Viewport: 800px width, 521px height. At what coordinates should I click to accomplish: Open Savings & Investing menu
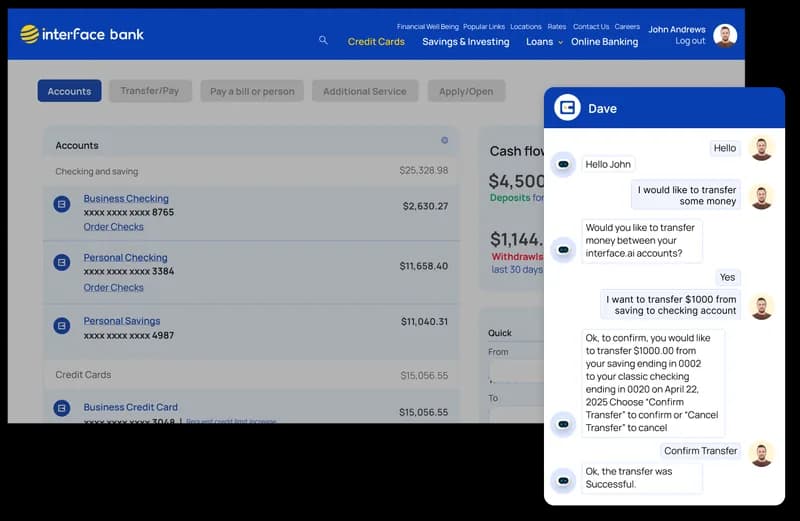click(466, 42)
